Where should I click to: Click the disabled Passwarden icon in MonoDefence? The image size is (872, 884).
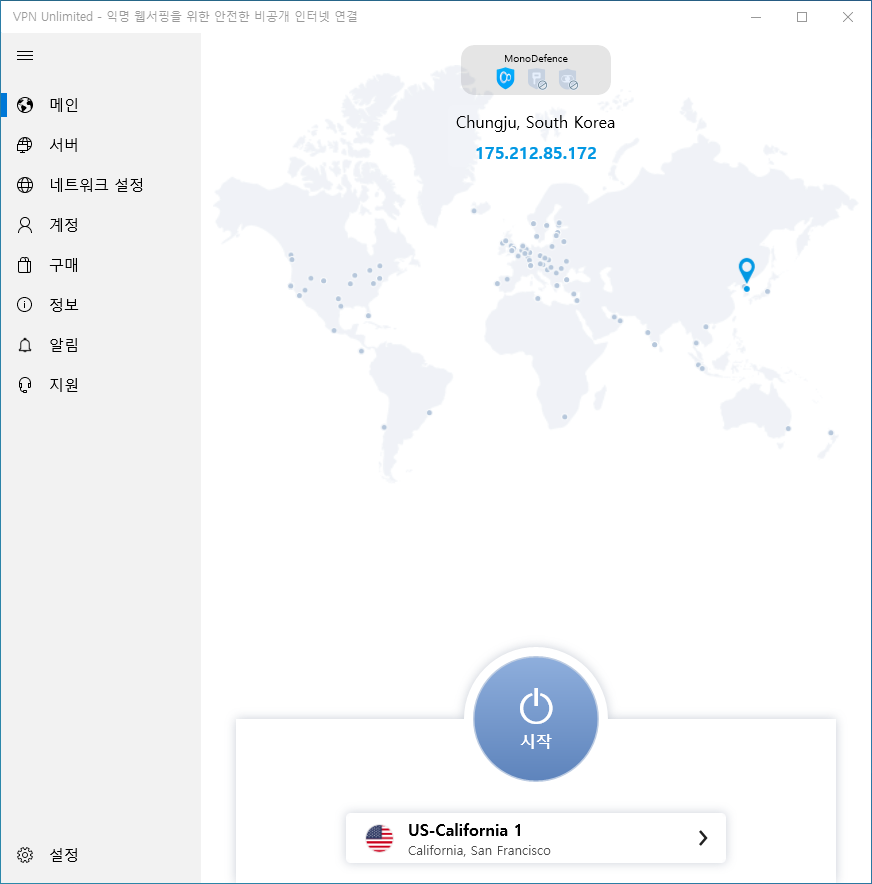[537, 79]
